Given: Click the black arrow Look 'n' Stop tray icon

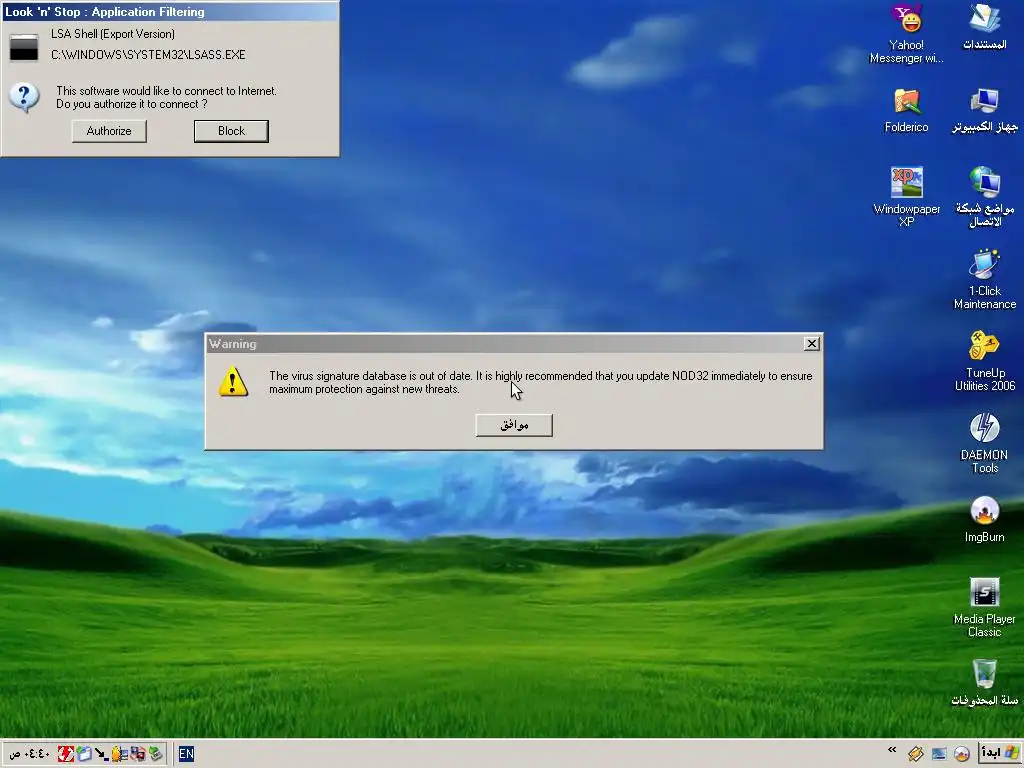Looking at the screenshot, I should (x=102, y=754).
